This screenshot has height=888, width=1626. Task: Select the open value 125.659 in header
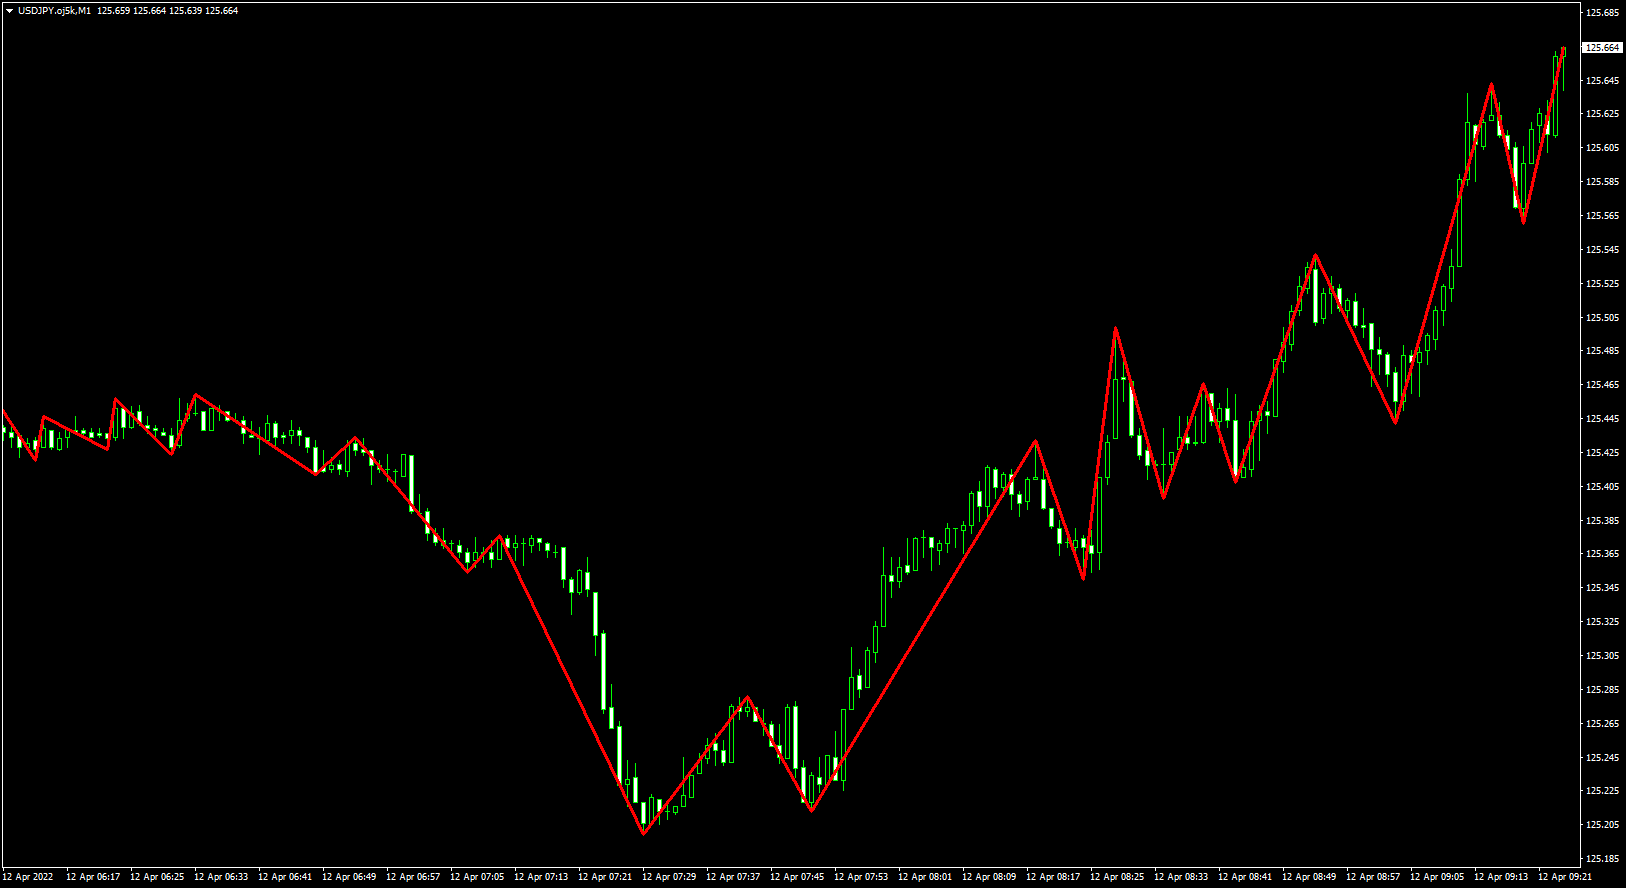[113, 11]
